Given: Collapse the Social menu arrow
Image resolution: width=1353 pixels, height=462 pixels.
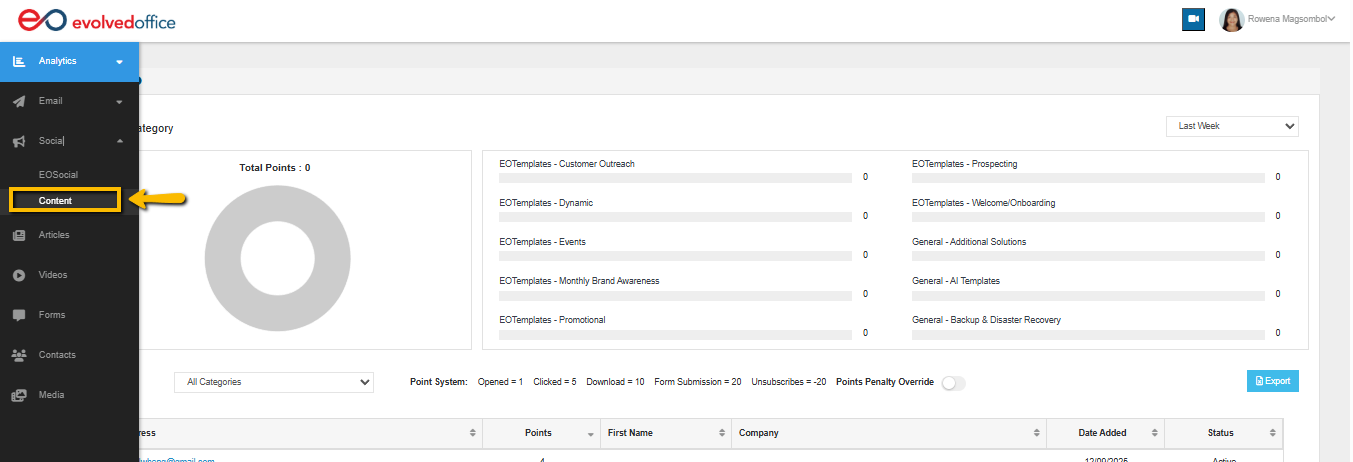Looking at the screenshot, I should click(119, 141).
